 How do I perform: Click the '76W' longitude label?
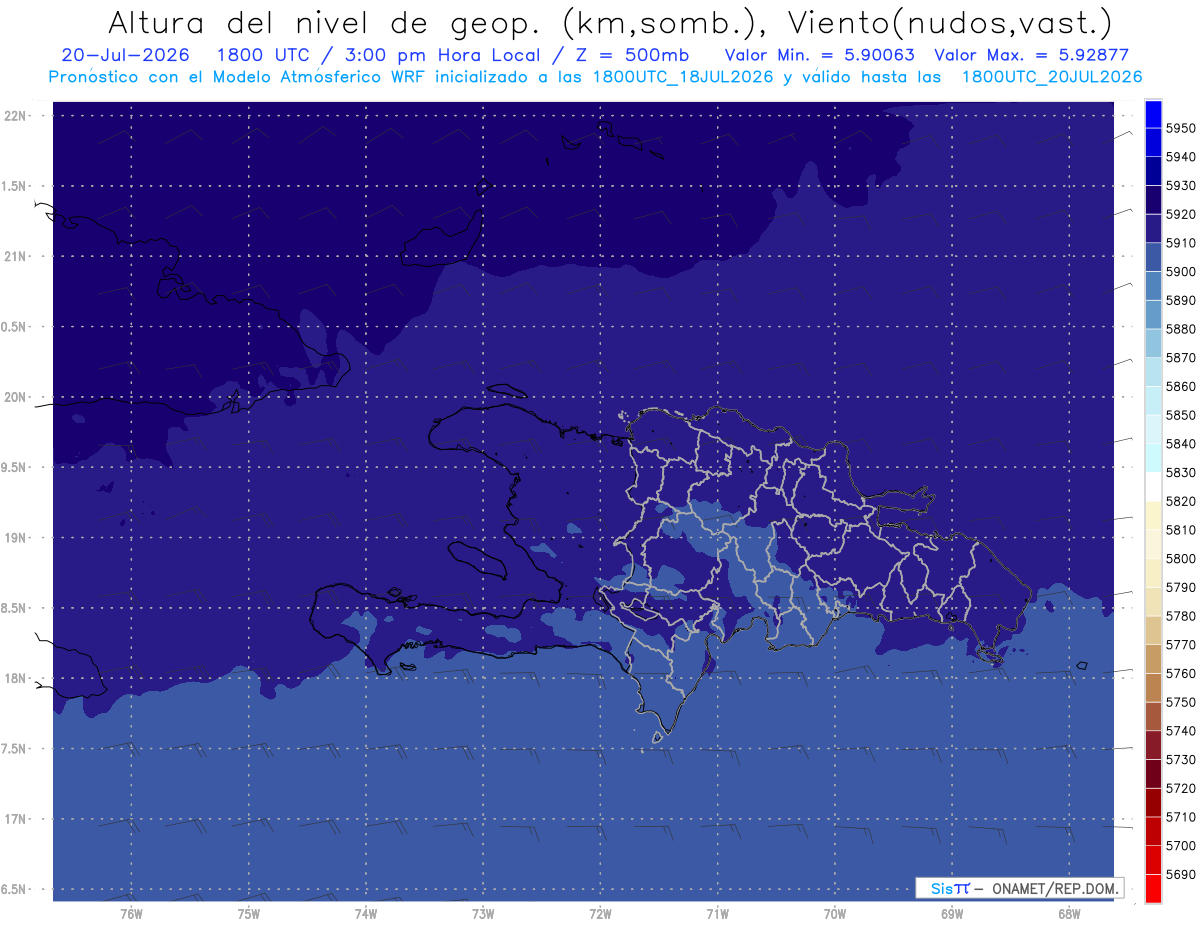[131, 913]
